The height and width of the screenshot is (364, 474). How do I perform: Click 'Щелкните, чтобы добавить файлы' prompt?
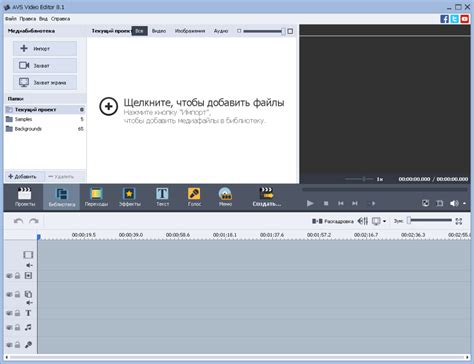pos(204,102)
